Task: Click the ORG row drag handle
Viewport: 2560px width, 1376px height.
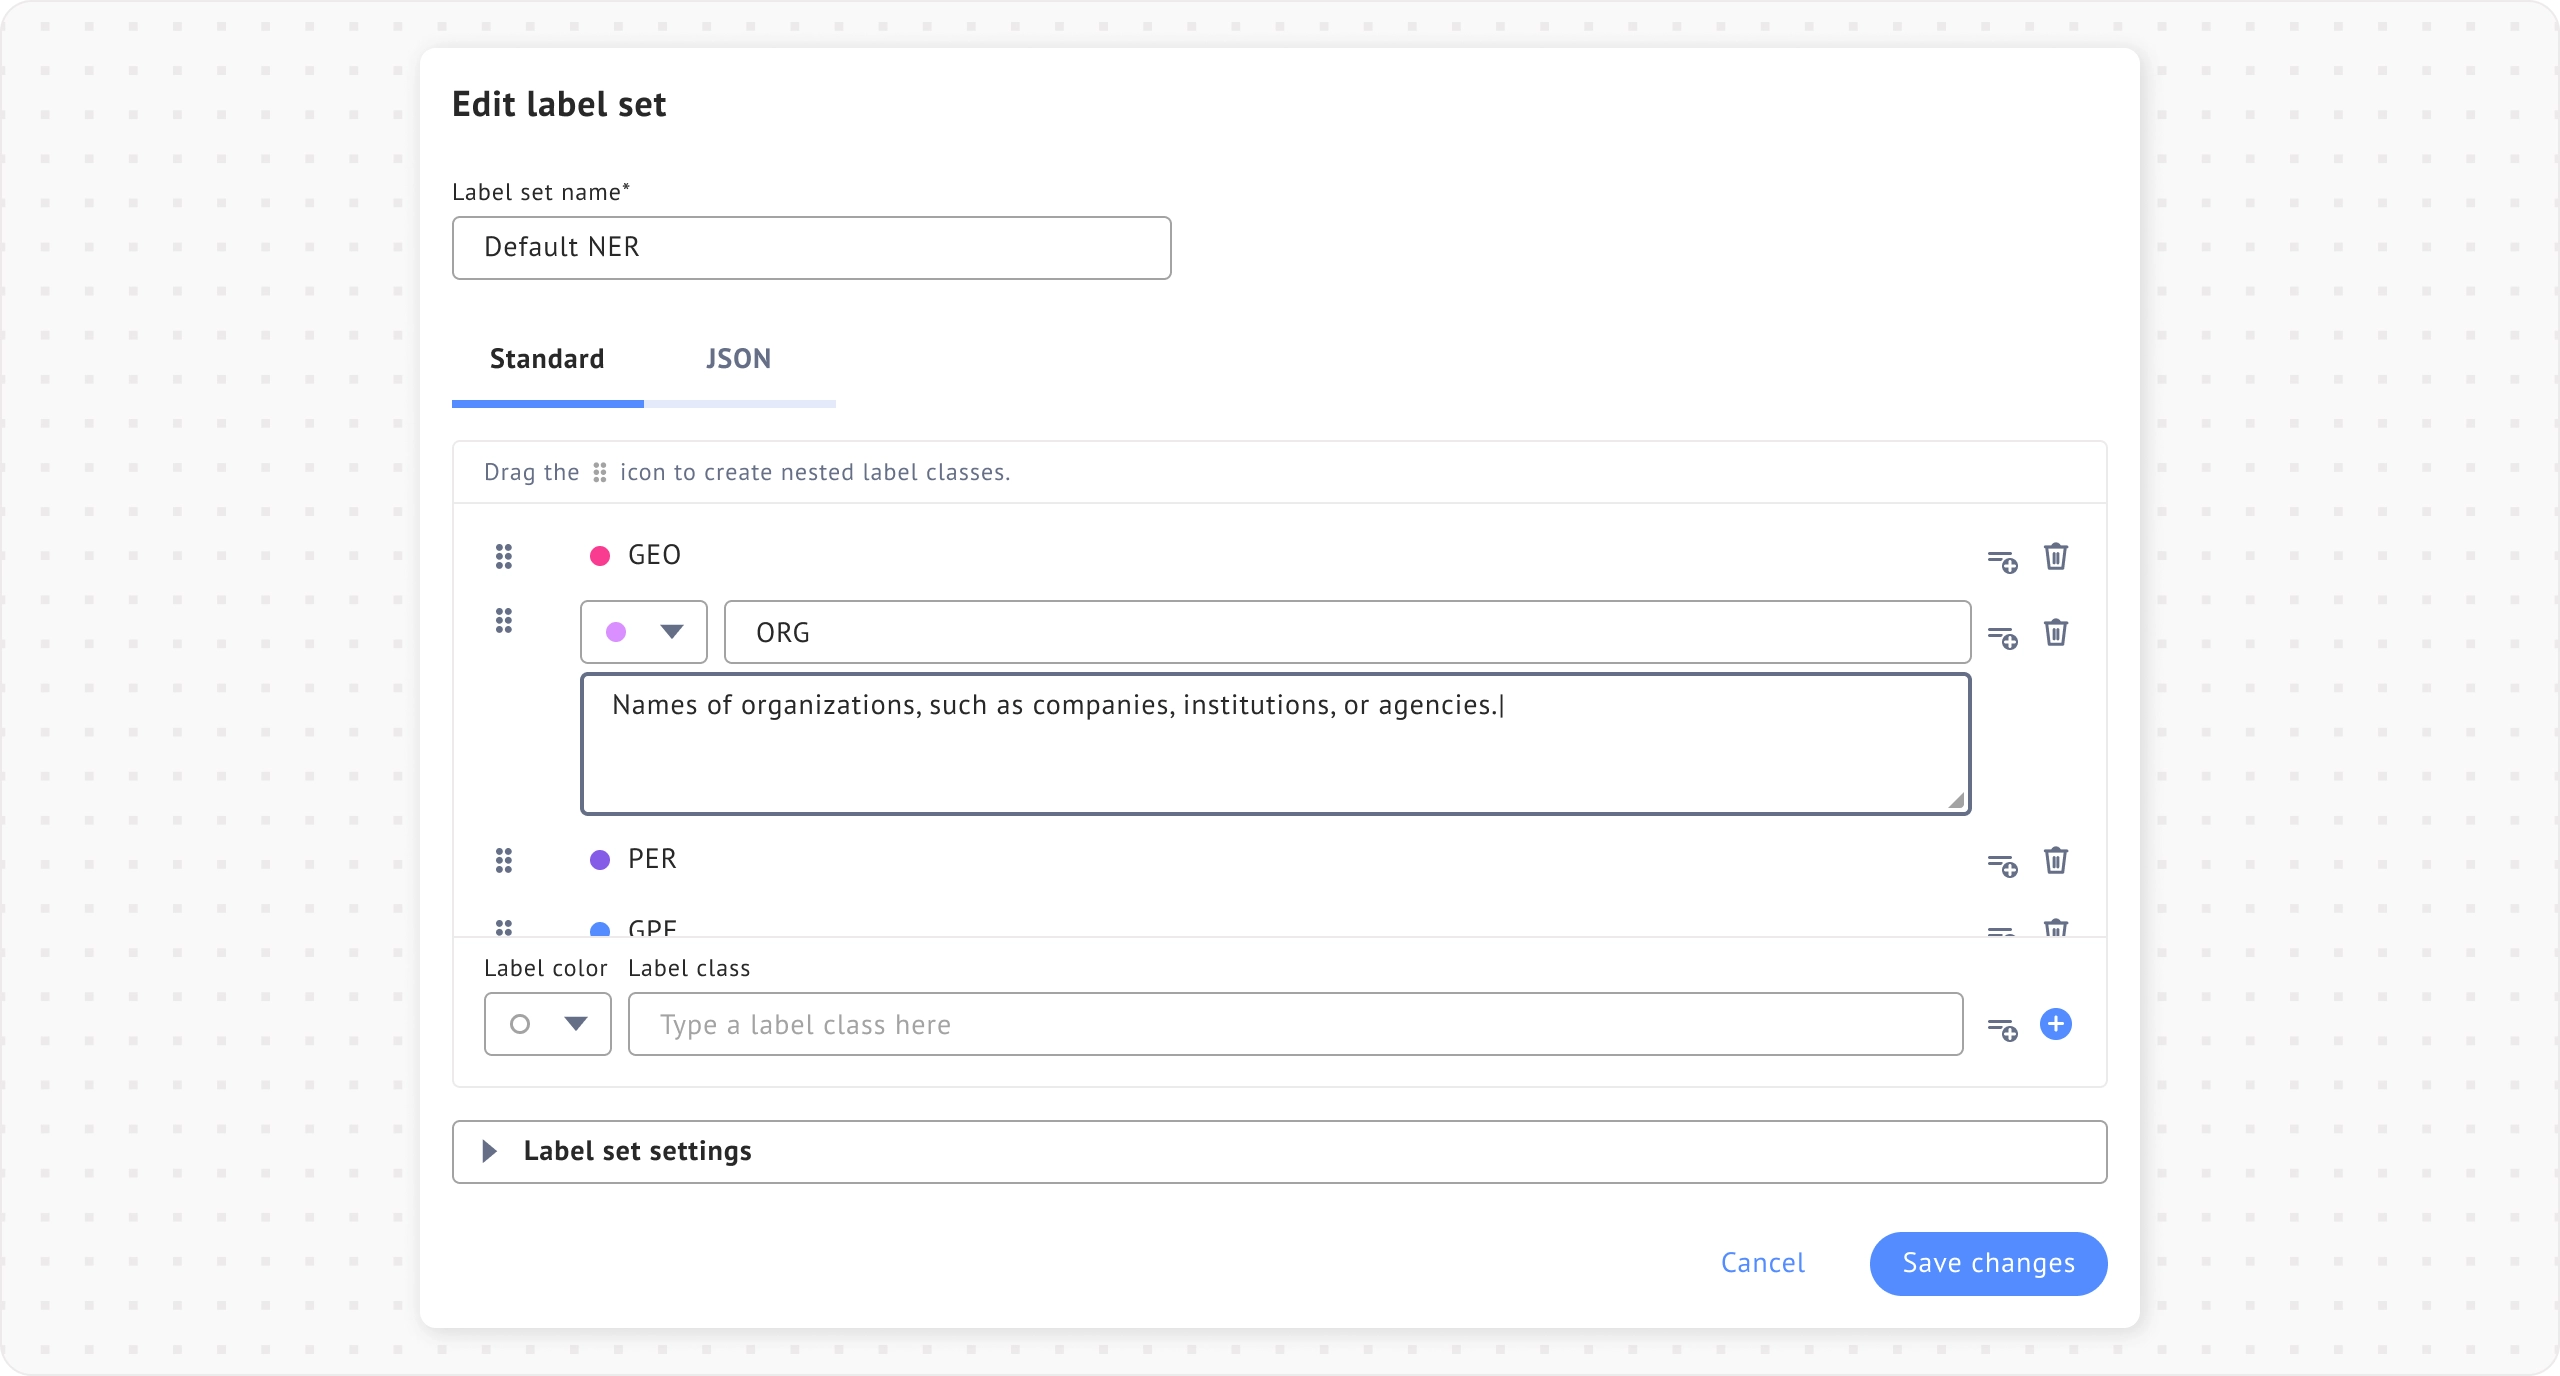Action: [504, 620]
